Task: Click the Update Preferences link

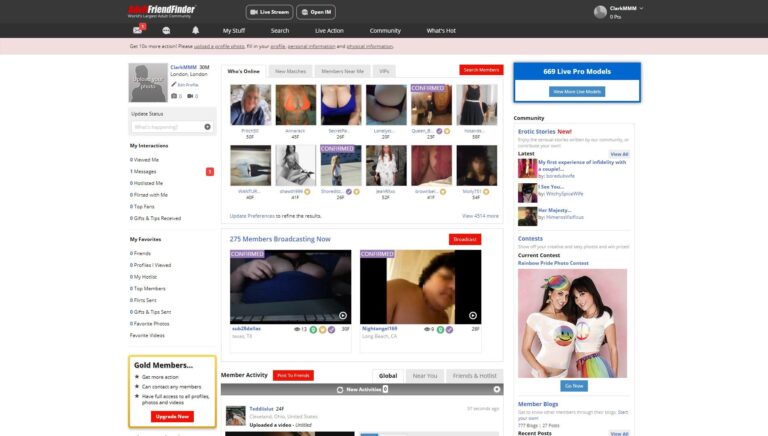Action: click(252, 216)
